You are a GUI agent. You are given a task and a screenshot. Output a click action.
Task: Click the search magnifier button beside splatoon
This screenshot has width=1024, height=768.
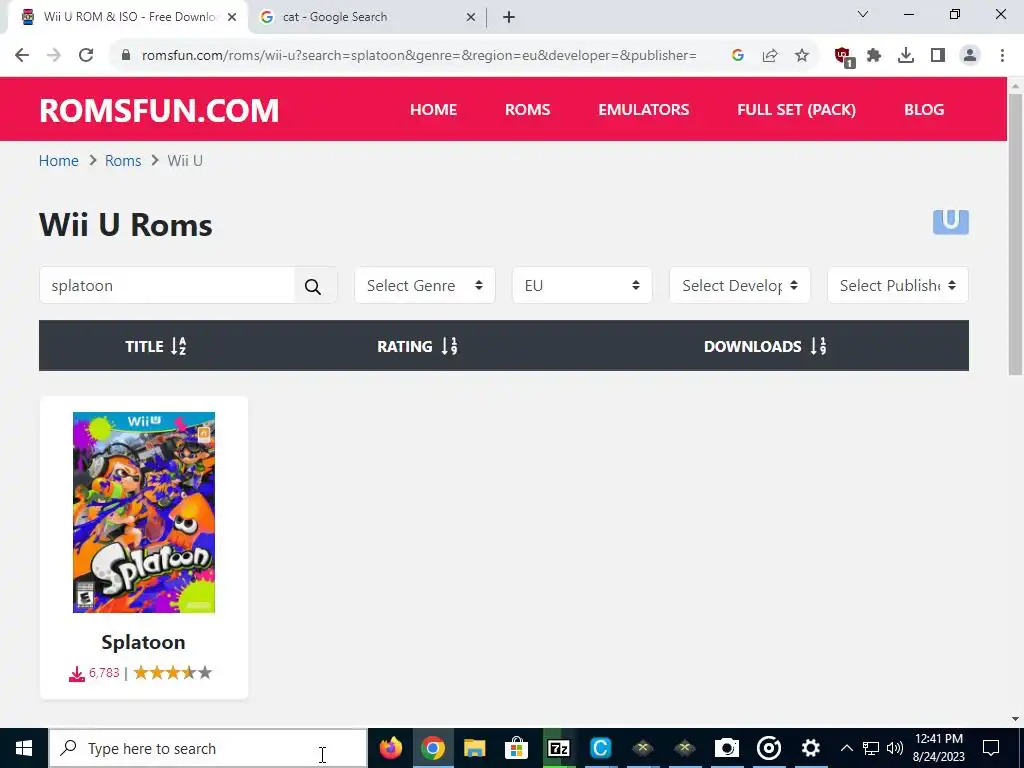(313, 286)
